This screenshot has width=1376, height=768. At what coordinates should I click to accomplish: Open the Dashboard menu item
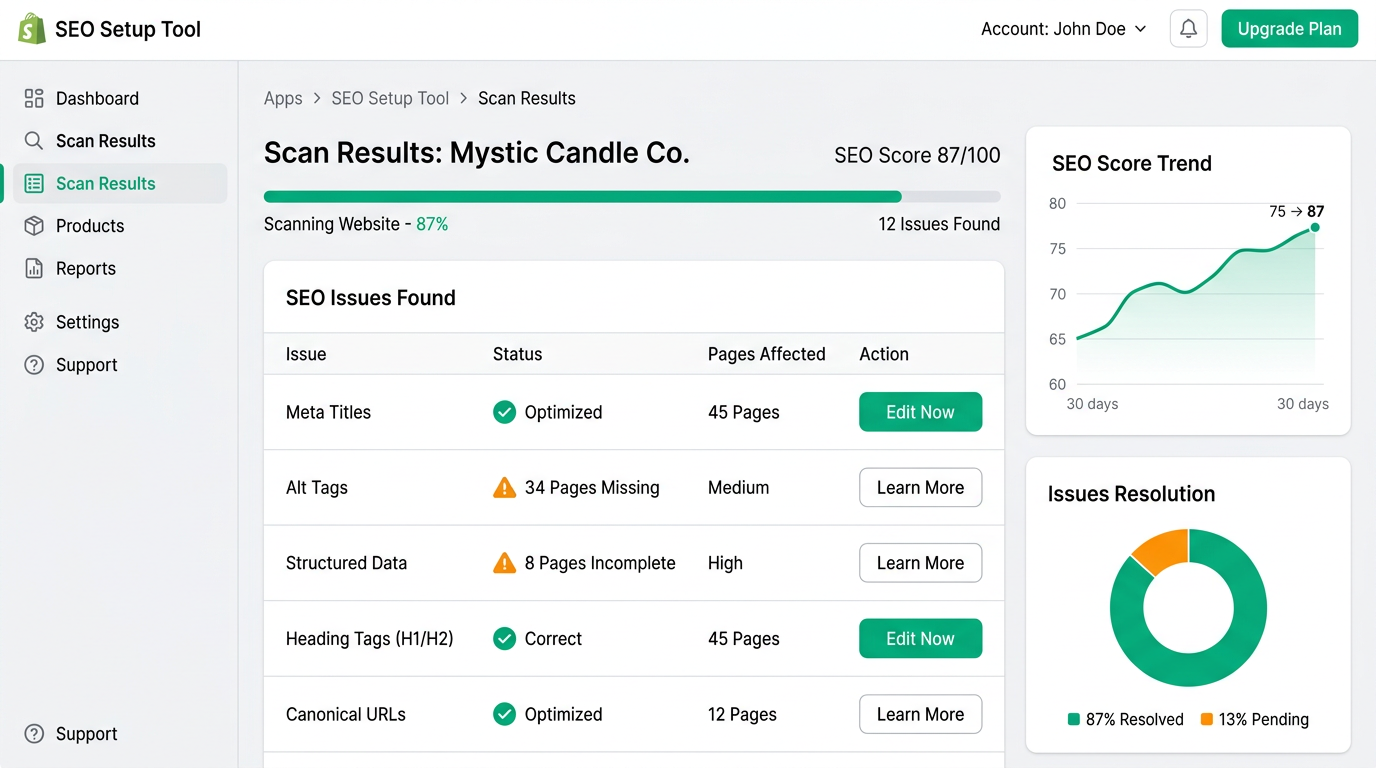pos(96,98)
